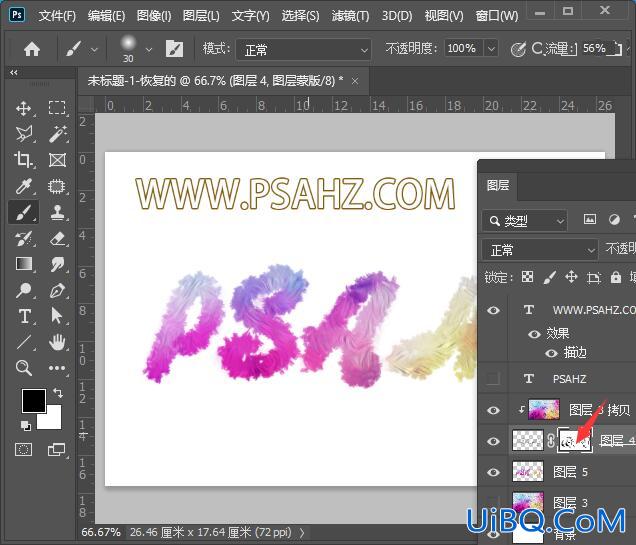636x545 pixels.
Task: Select the Polygonal Lasso tool
Action: 24,134
